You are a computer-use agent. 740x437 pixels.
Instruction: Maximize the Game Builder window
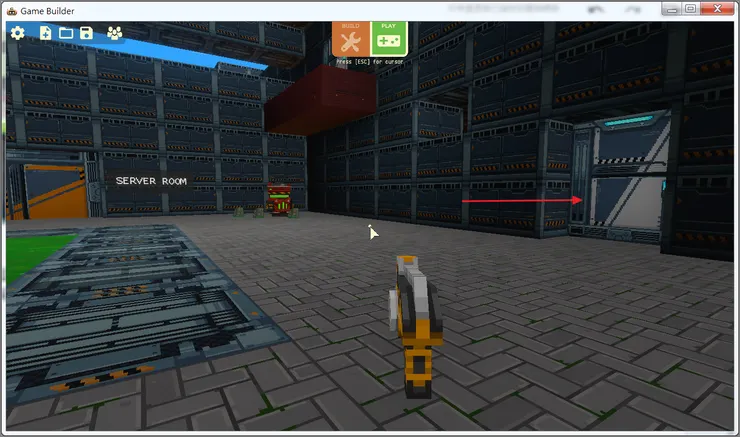click(690, 9)
